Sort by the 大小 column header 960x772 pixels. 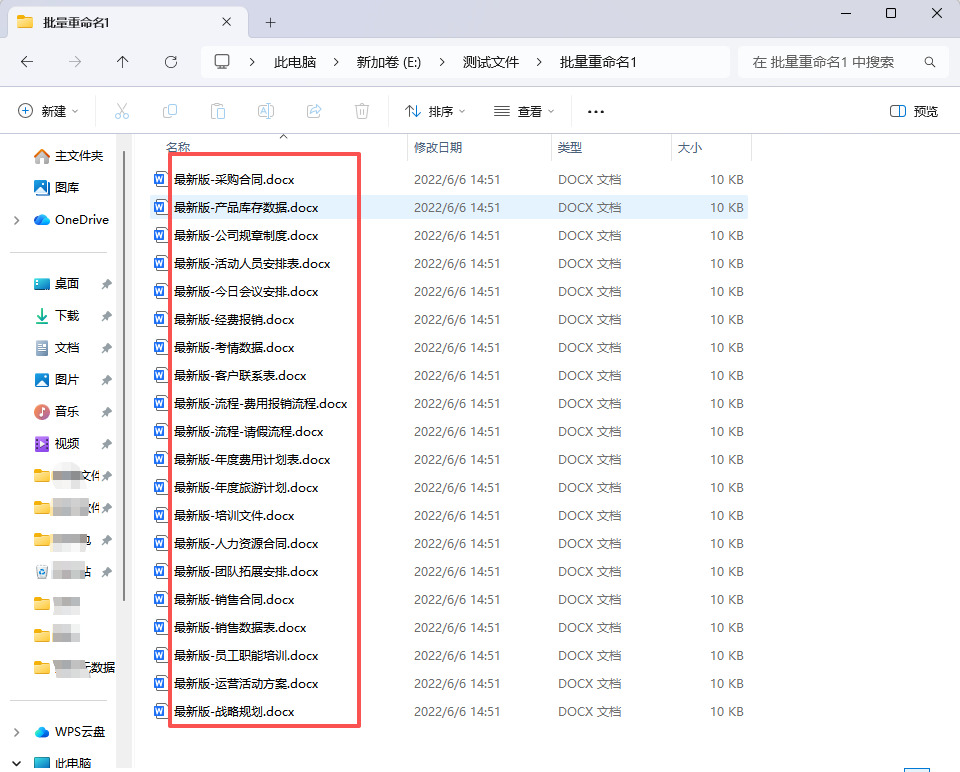[690, 148]
